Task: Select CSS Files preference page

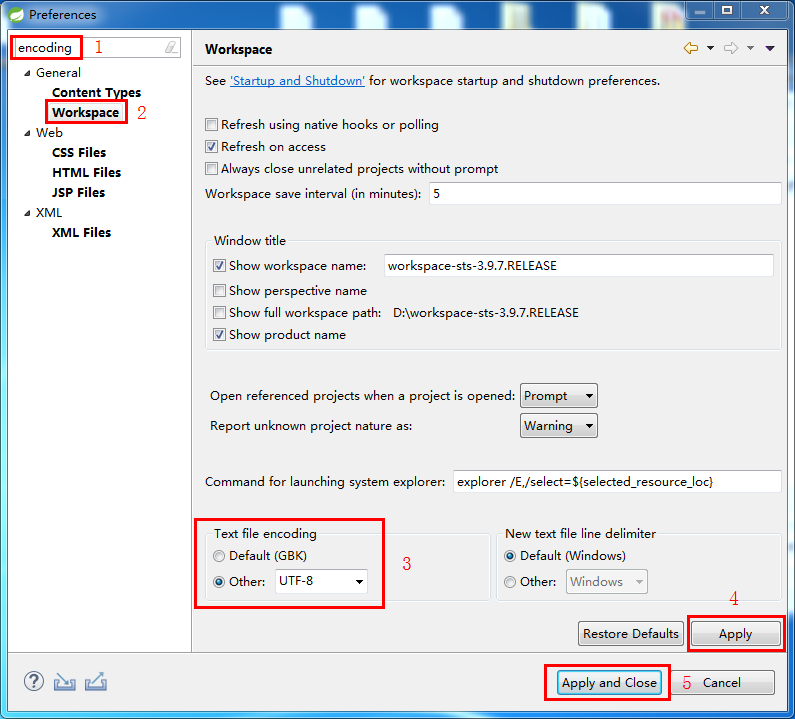Action: pos(79,153)
